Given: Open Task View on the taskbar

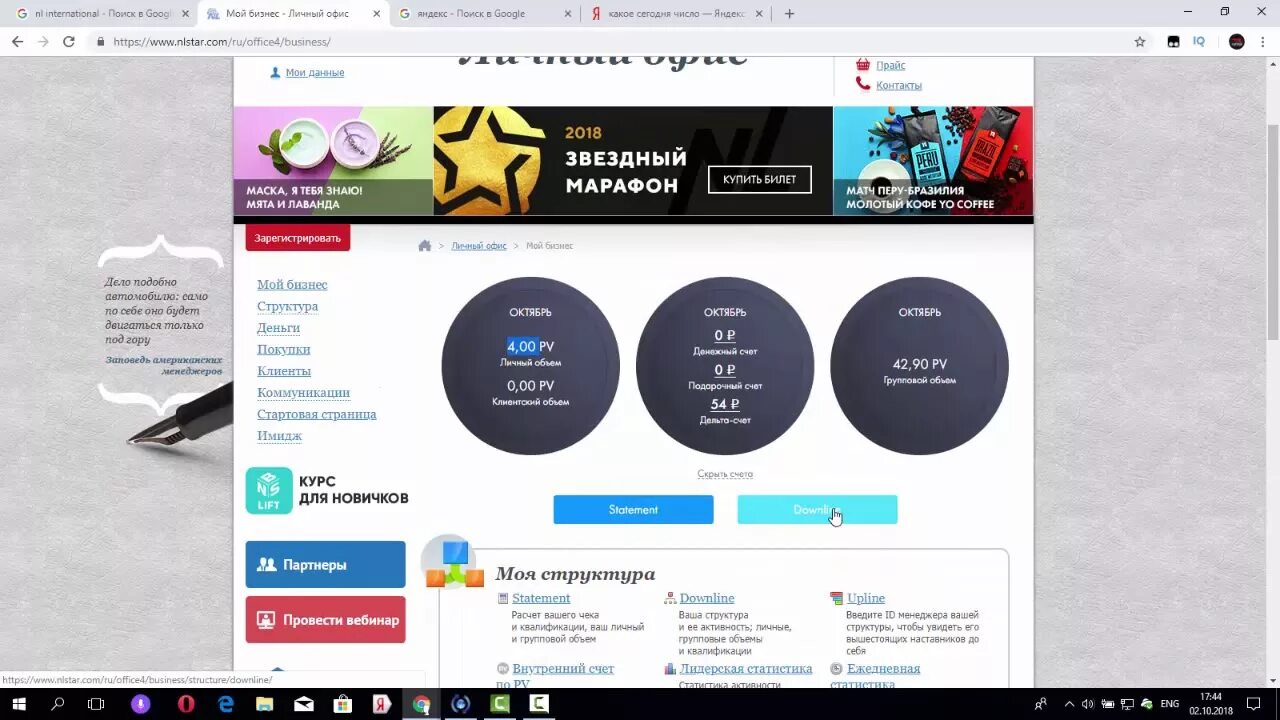Looking at the screenshot, I should (x=96, y=704).
